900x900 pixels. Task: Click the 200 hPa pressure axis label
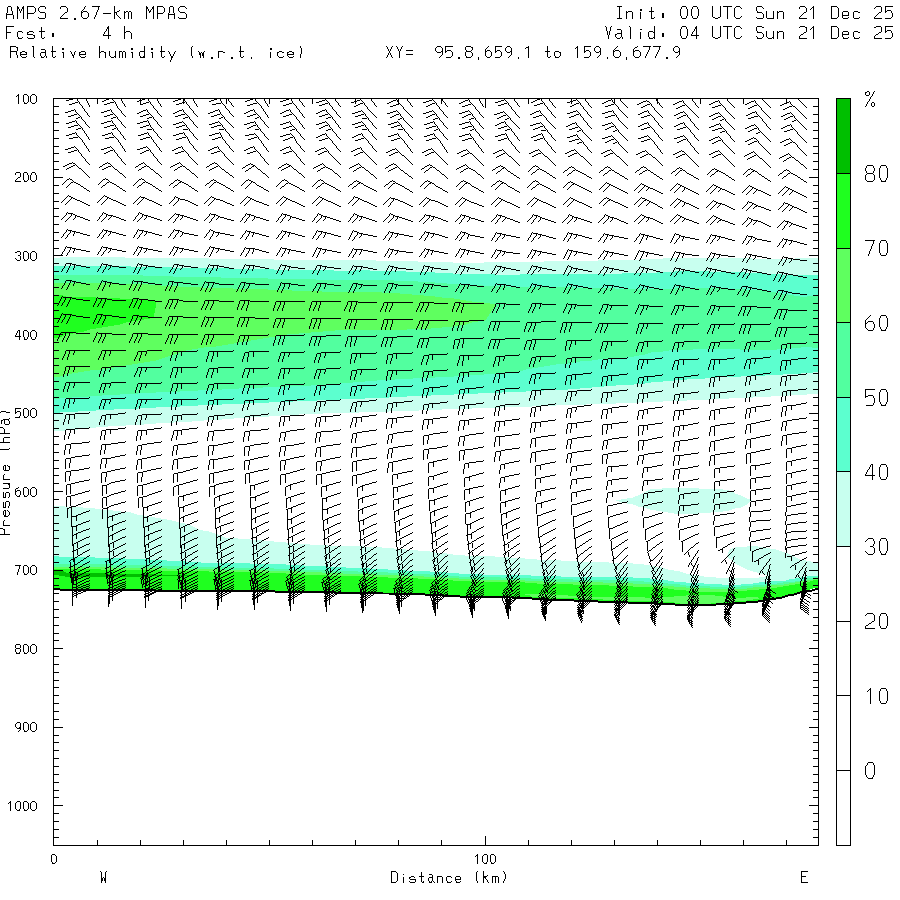tap(26, 177)
